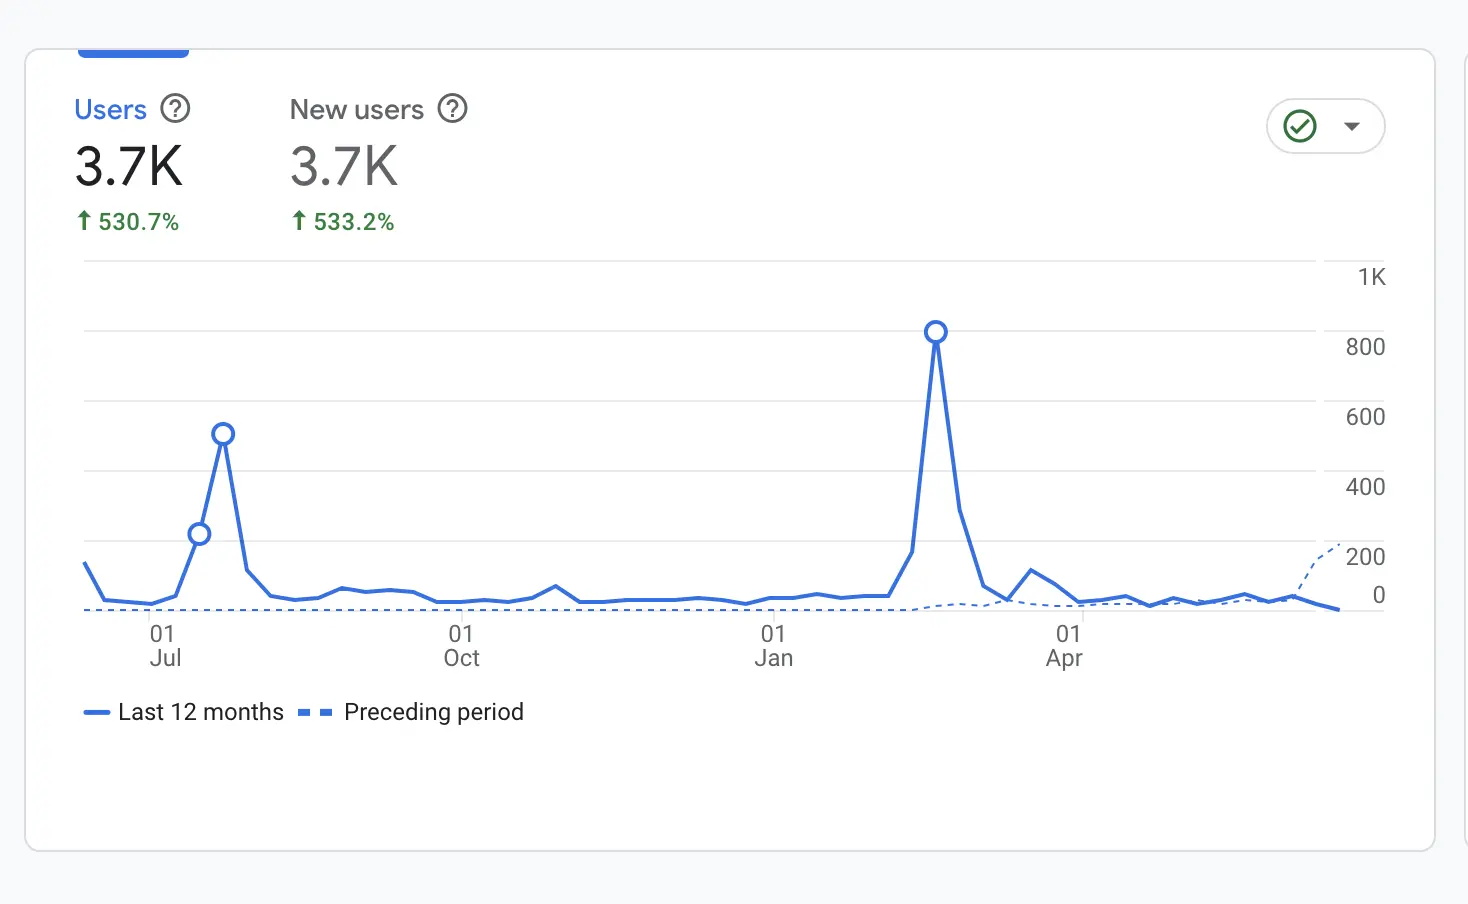Screen dimensions: 1468x904
Task: Click the 01 Jan axis label
Action: [772, 645]
